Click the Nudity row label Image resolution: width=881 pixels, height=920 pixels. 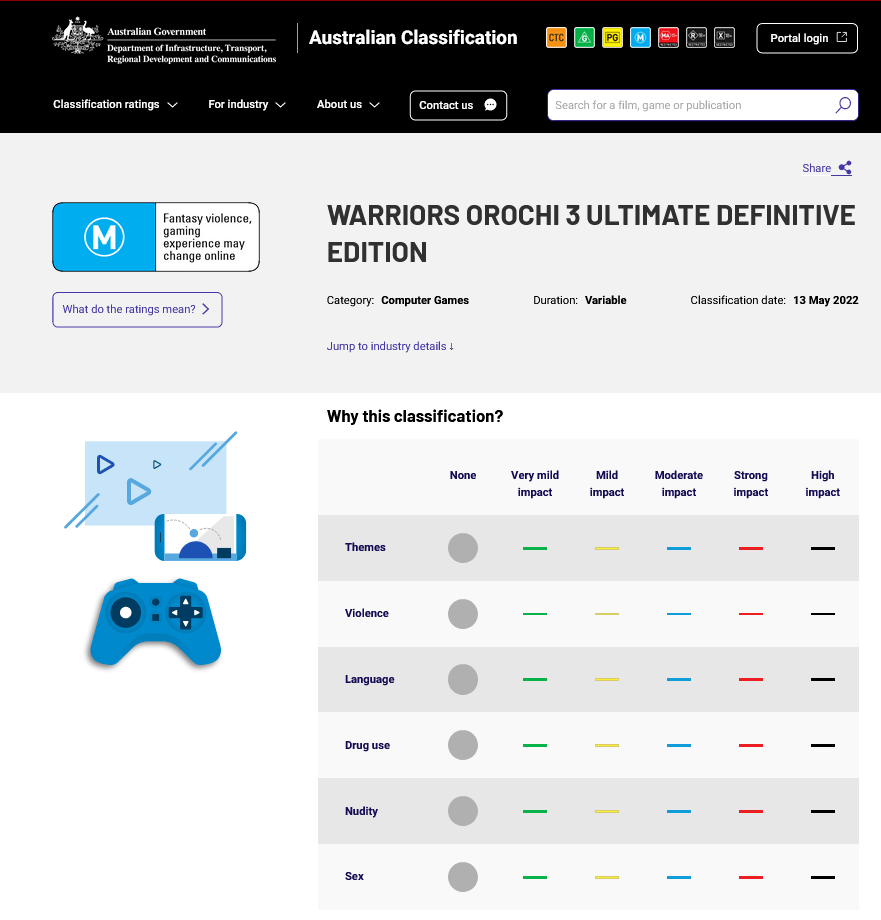pos(361,811)
